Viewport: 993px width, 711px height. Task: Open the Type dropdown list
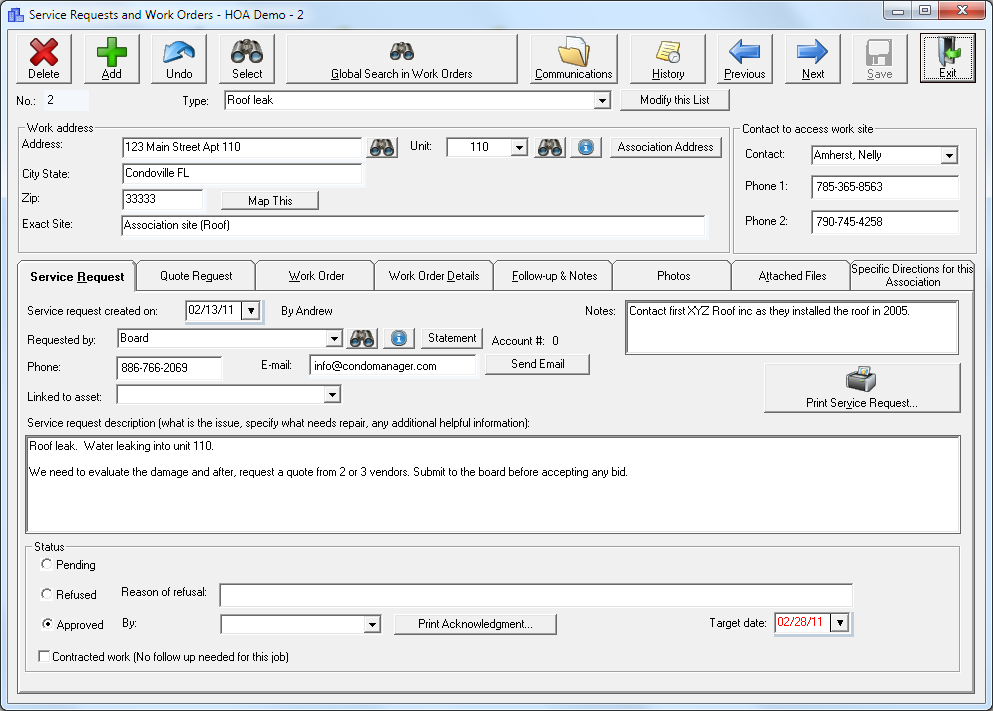(x=604, y=100)
